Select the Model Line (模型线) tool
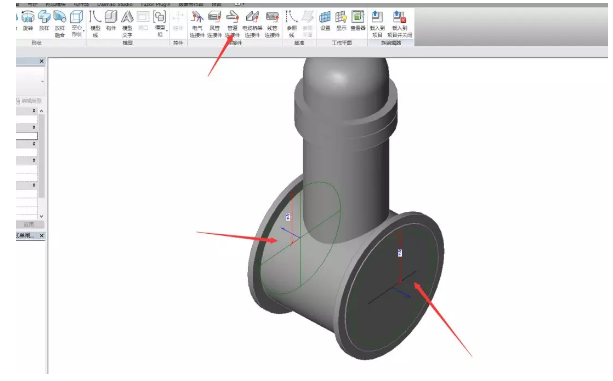 click(95, 24)
